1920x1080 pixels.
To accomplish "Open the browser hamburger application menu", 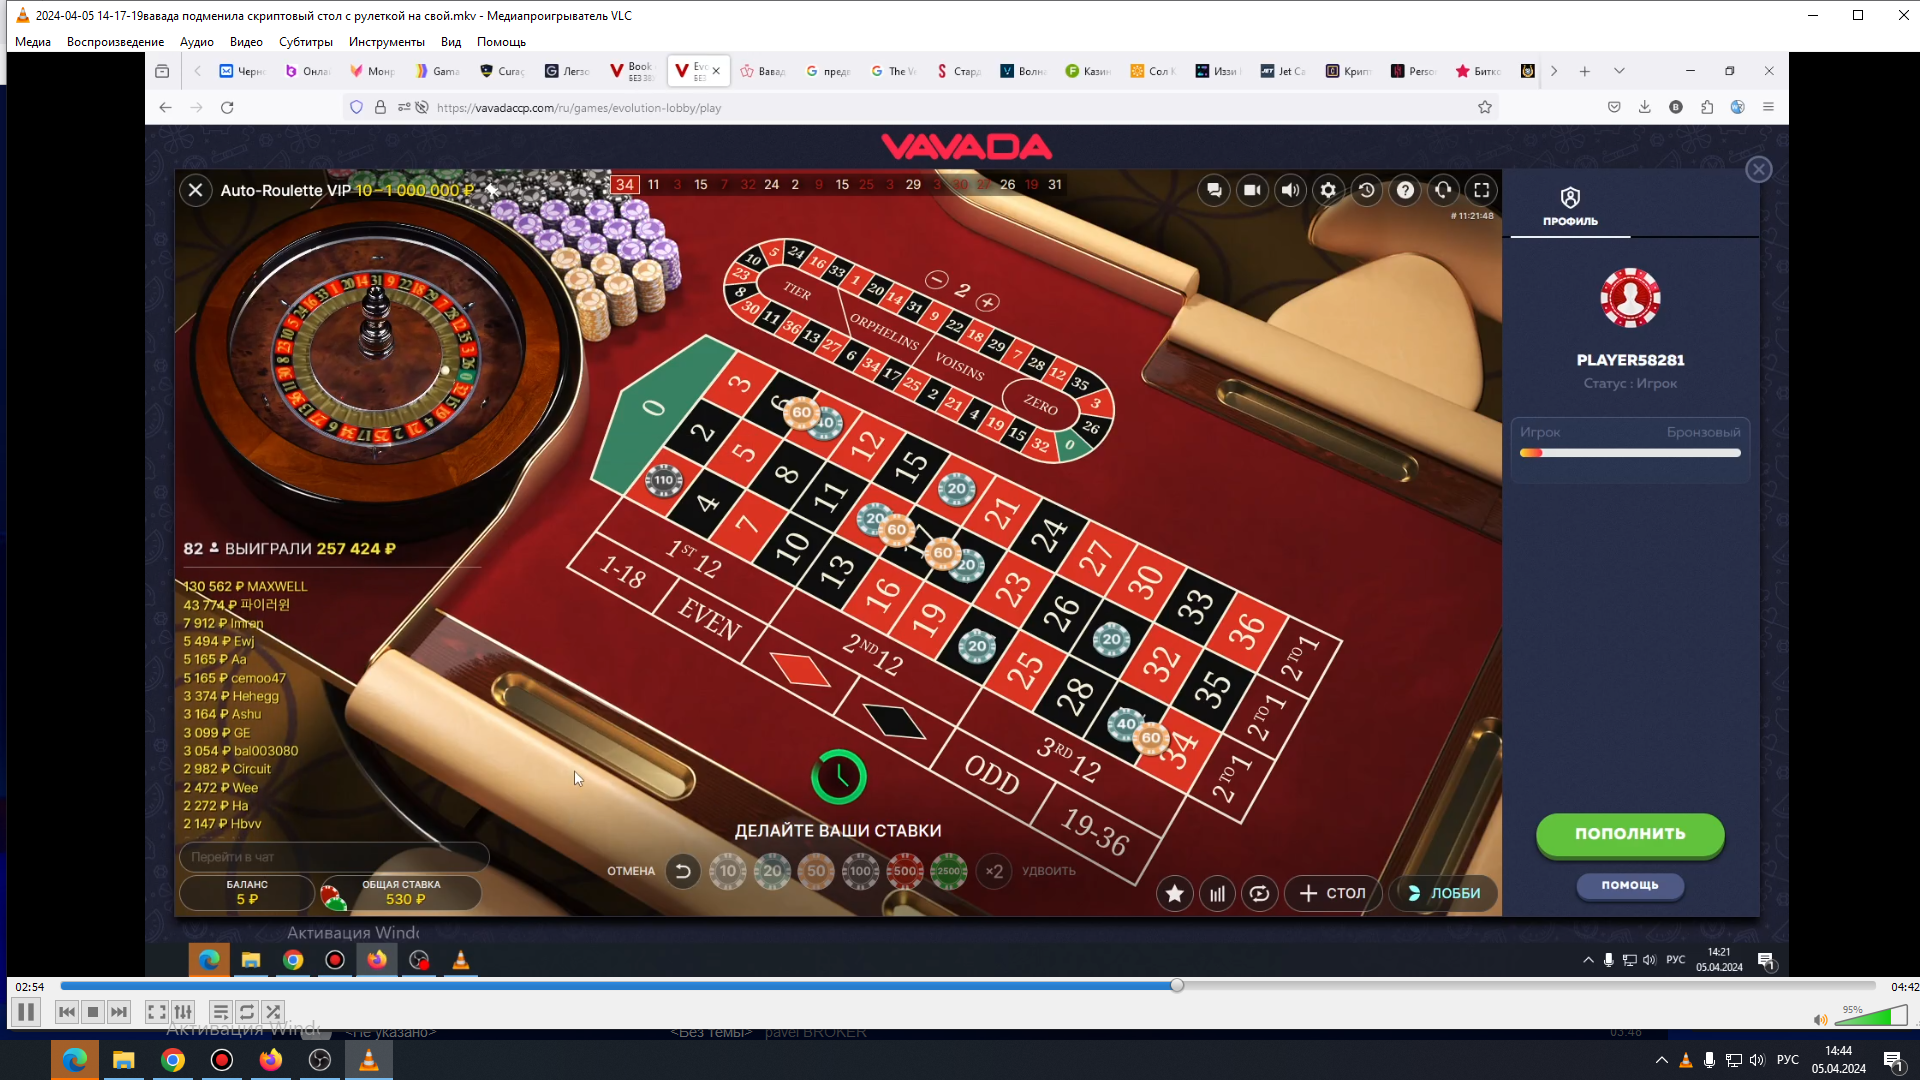I will pos(1768,107).
